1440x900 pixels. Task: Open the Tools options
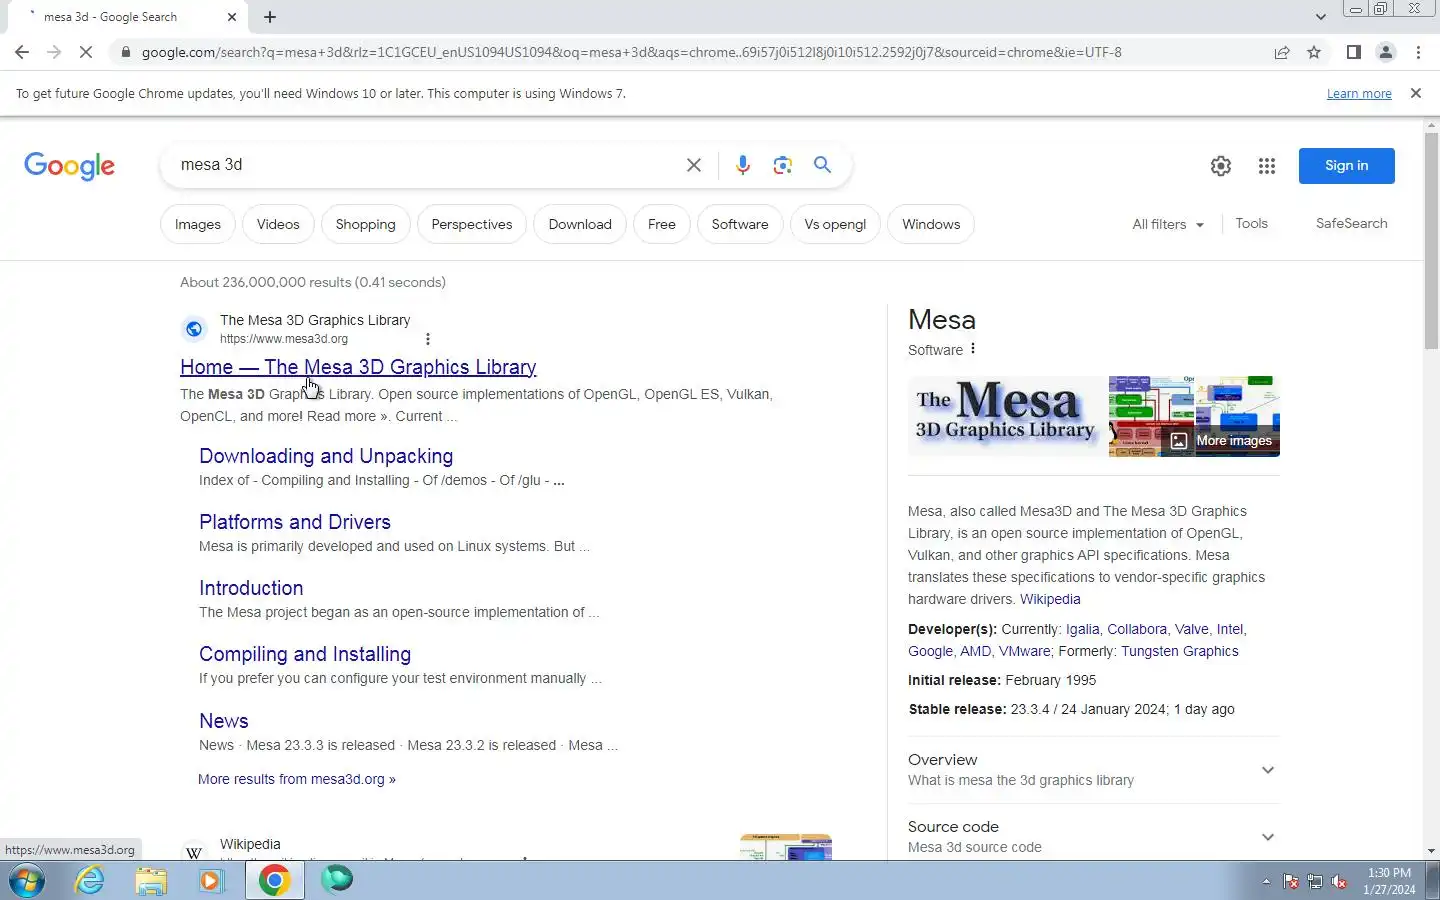(1251, 224)
